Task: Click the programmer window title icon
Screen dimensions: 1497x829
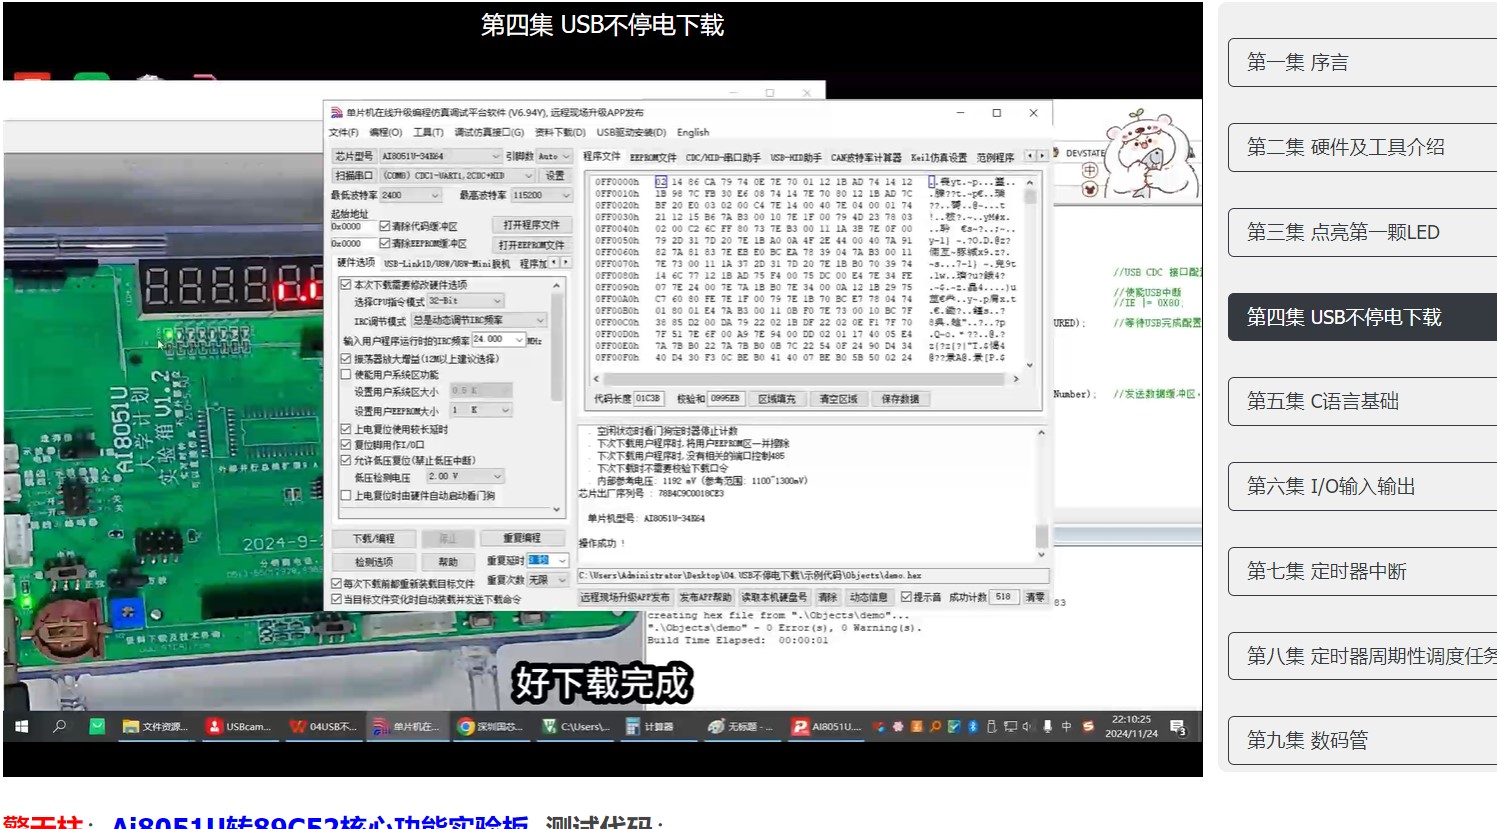Action: click(337, 112)
